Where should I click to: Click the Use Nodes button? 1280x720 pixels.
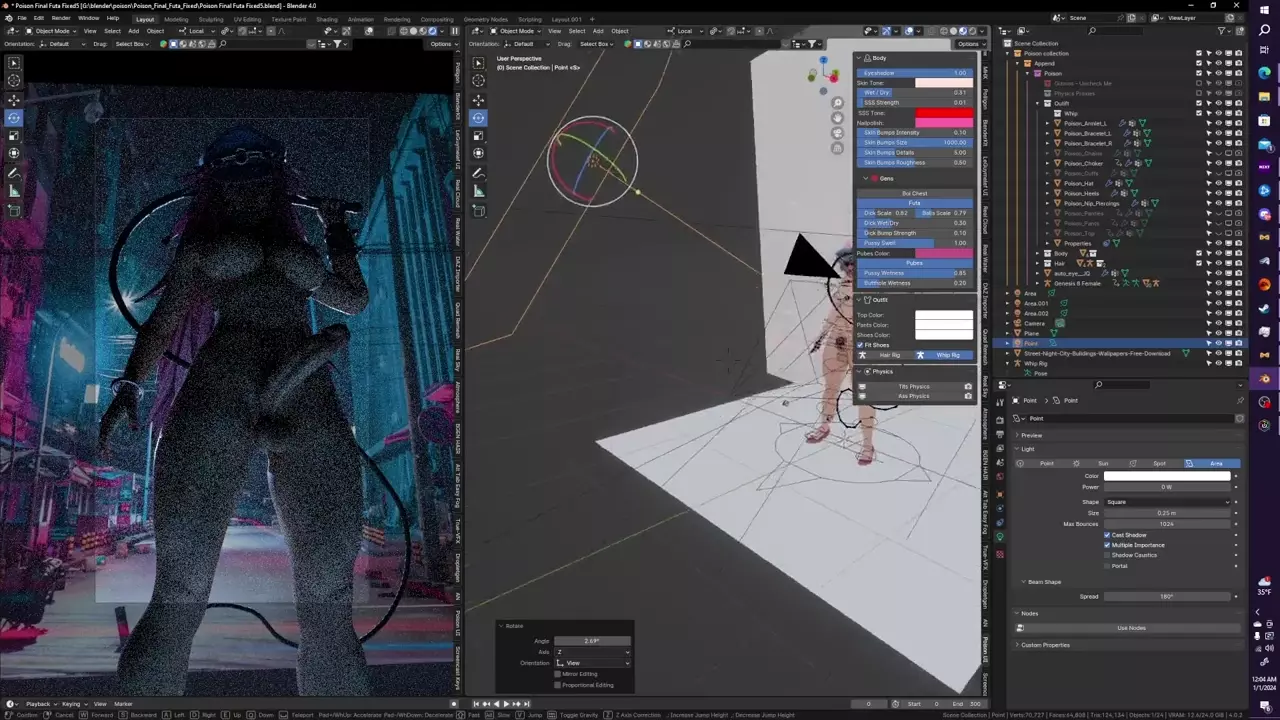click(1130, 628)
